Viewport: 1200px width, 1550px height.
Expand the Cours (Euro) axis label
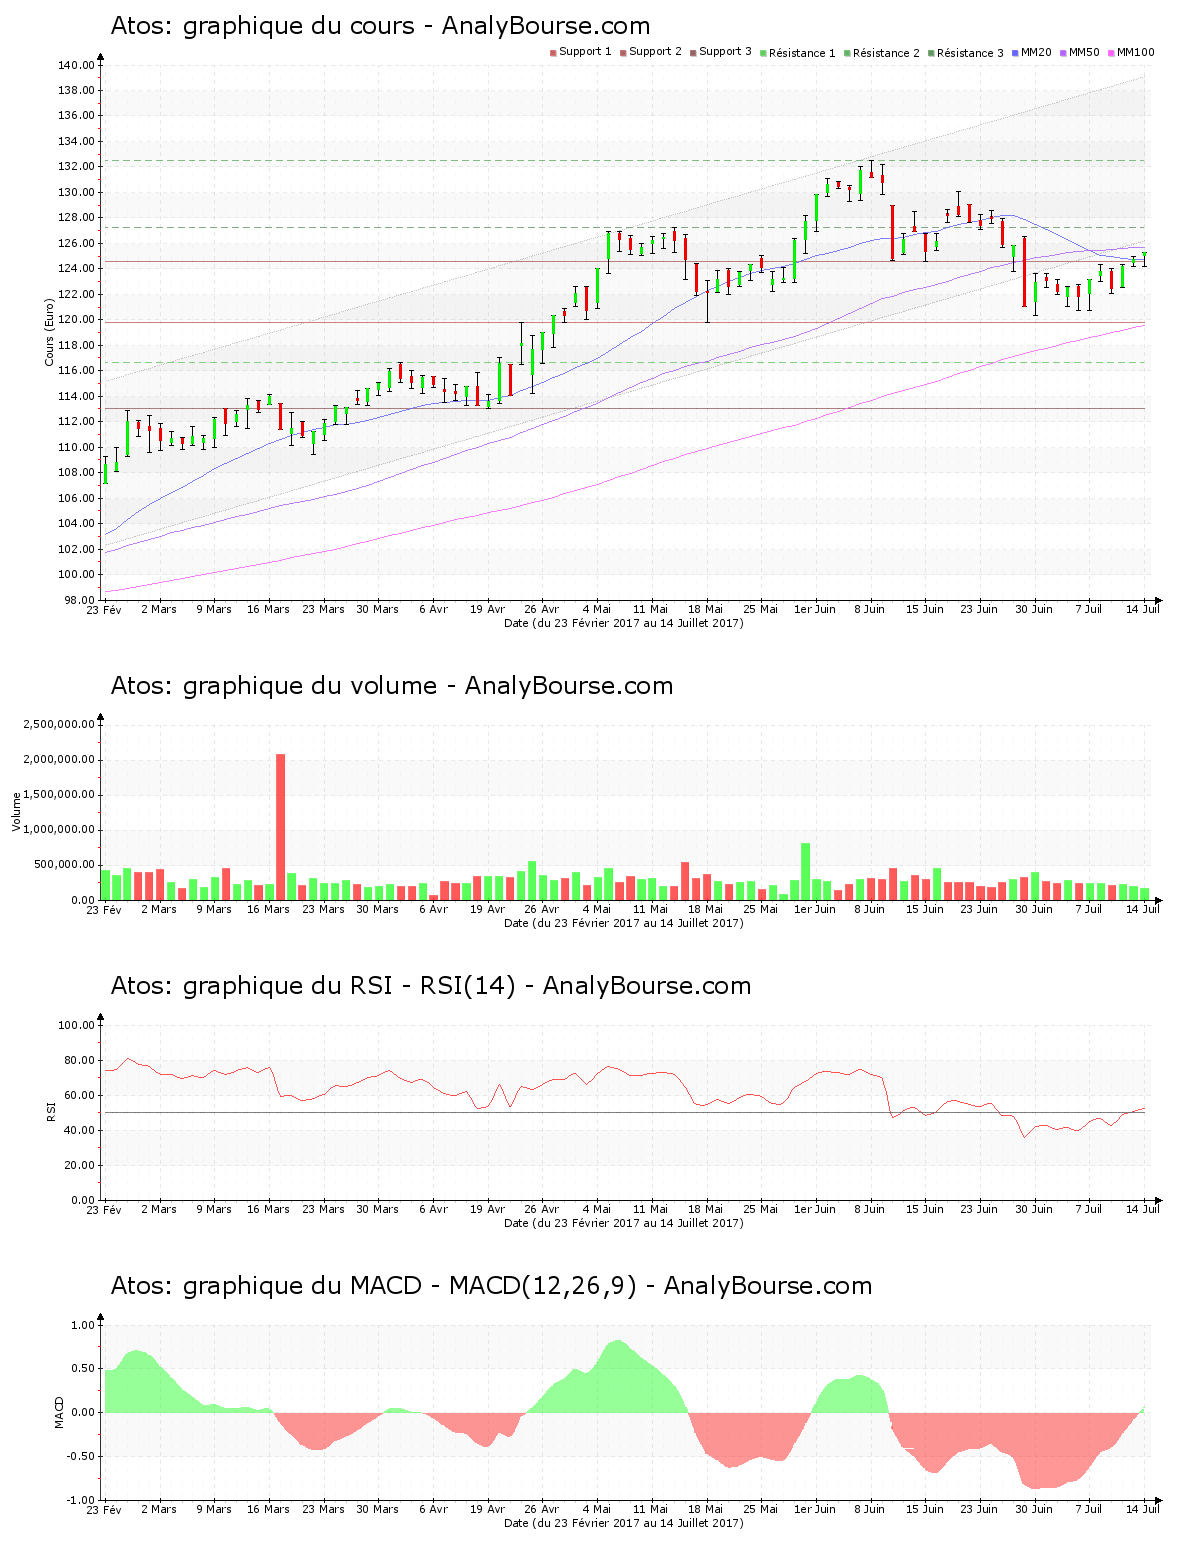pos(48,330)
